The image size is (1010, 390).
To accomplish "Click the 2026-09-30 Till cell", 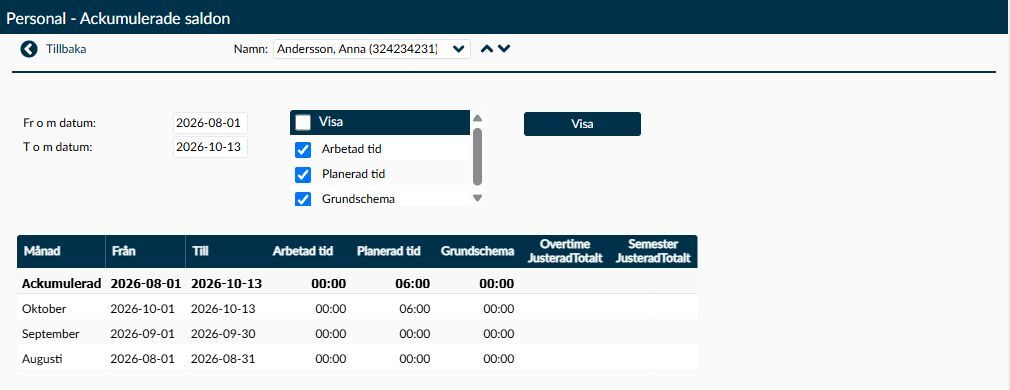I will pyautogui.click(x=223, y=334).
